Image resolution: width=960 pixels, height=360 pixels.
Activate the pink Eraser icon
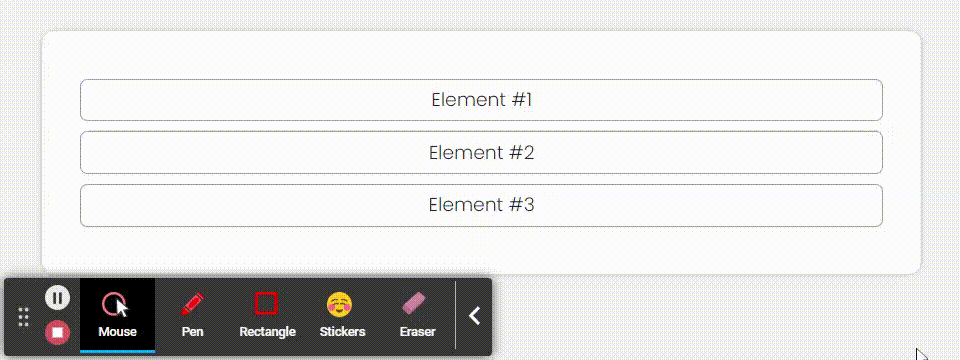(x=413, y=304)
